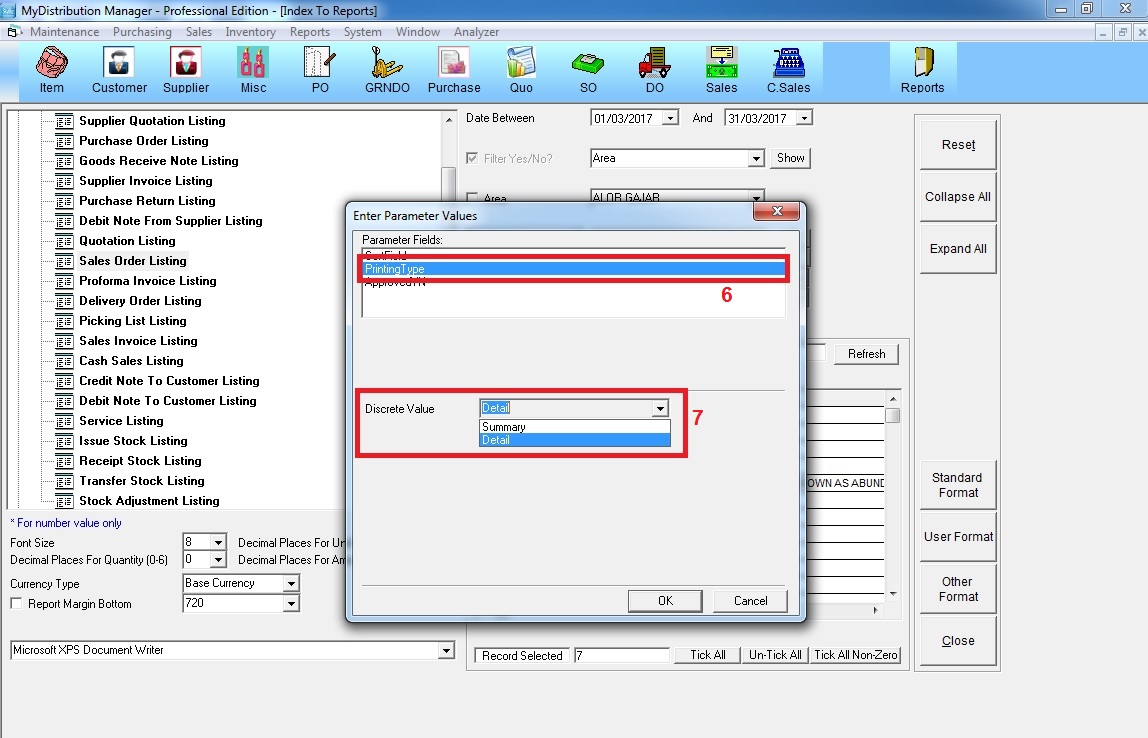Viewport: 1148px width, 738px height.
Task: Open the printer selection dropdown
Action: pos(446,651)
